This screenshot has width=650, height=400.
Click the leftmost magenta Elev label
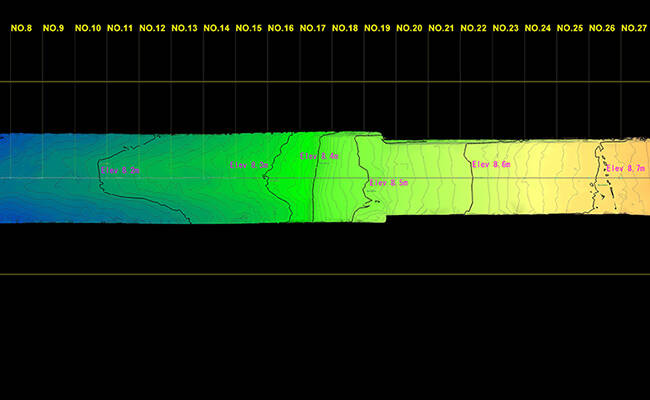(x=121, y=171)
